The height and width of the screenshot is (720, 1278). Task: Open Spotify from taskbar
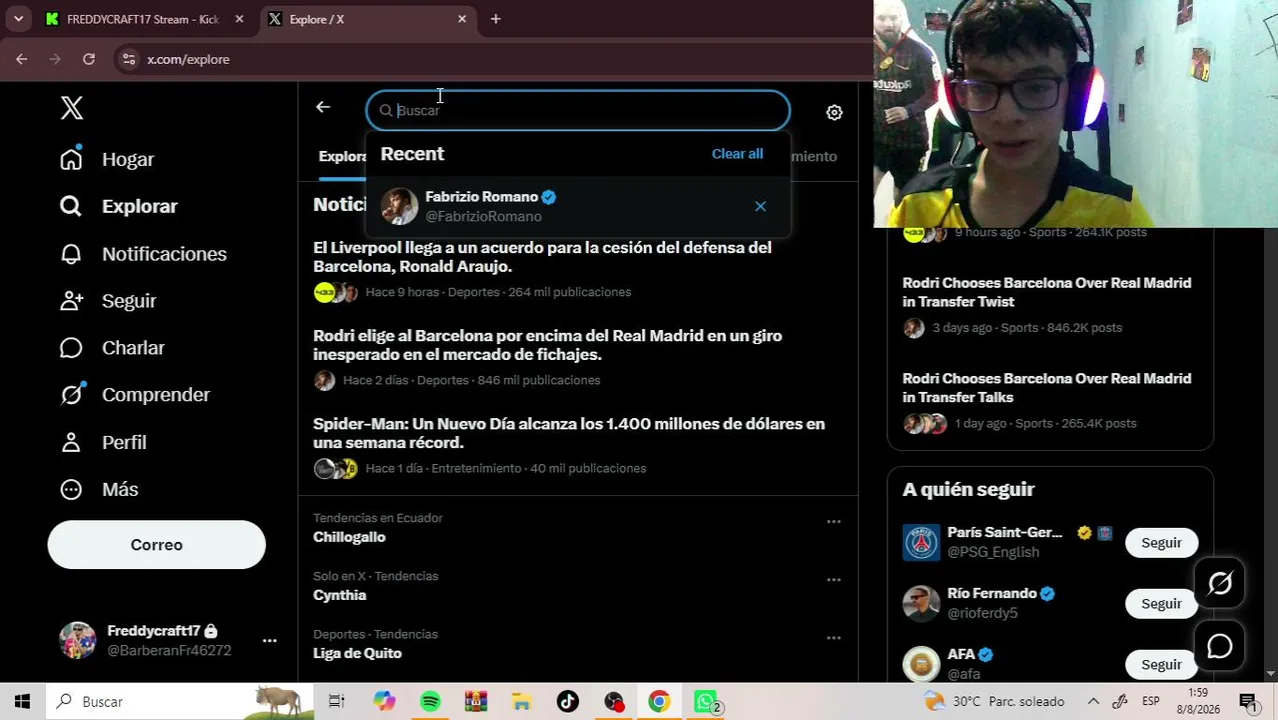430,702
